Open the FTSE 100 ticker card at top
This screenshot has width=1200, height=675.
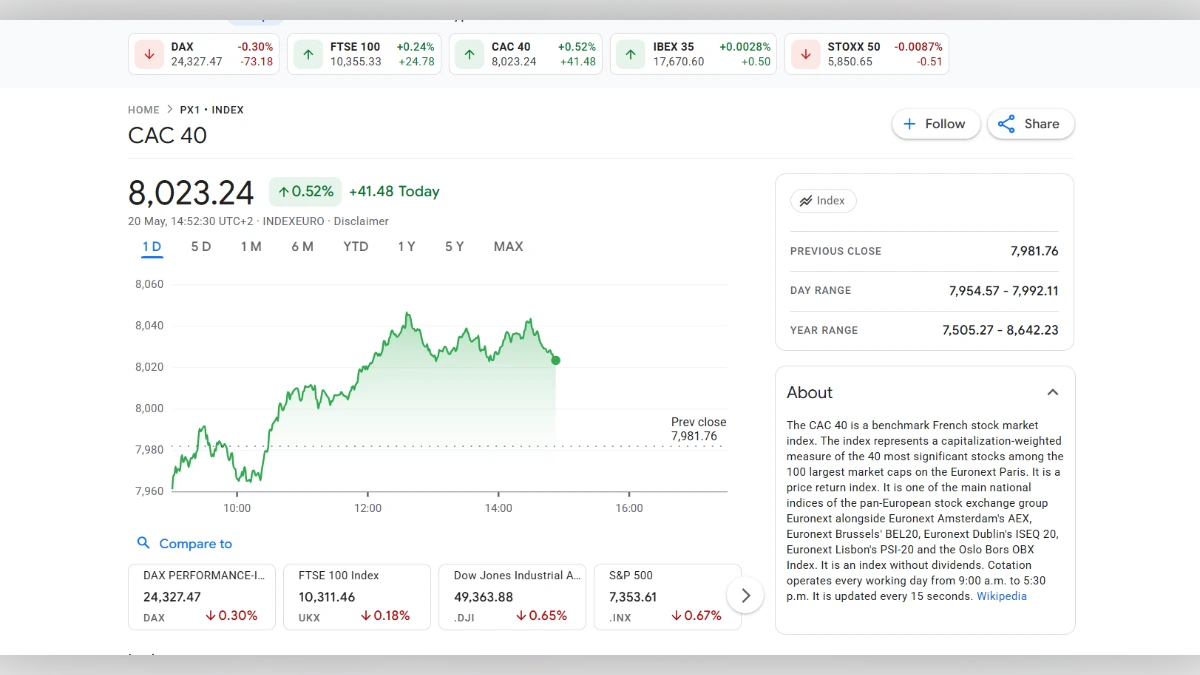[364, 54]
